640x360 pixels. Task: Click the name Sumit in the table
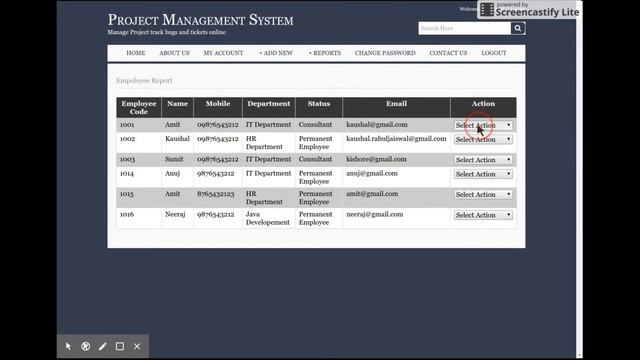pyautogui.click(x=174, y=159)
